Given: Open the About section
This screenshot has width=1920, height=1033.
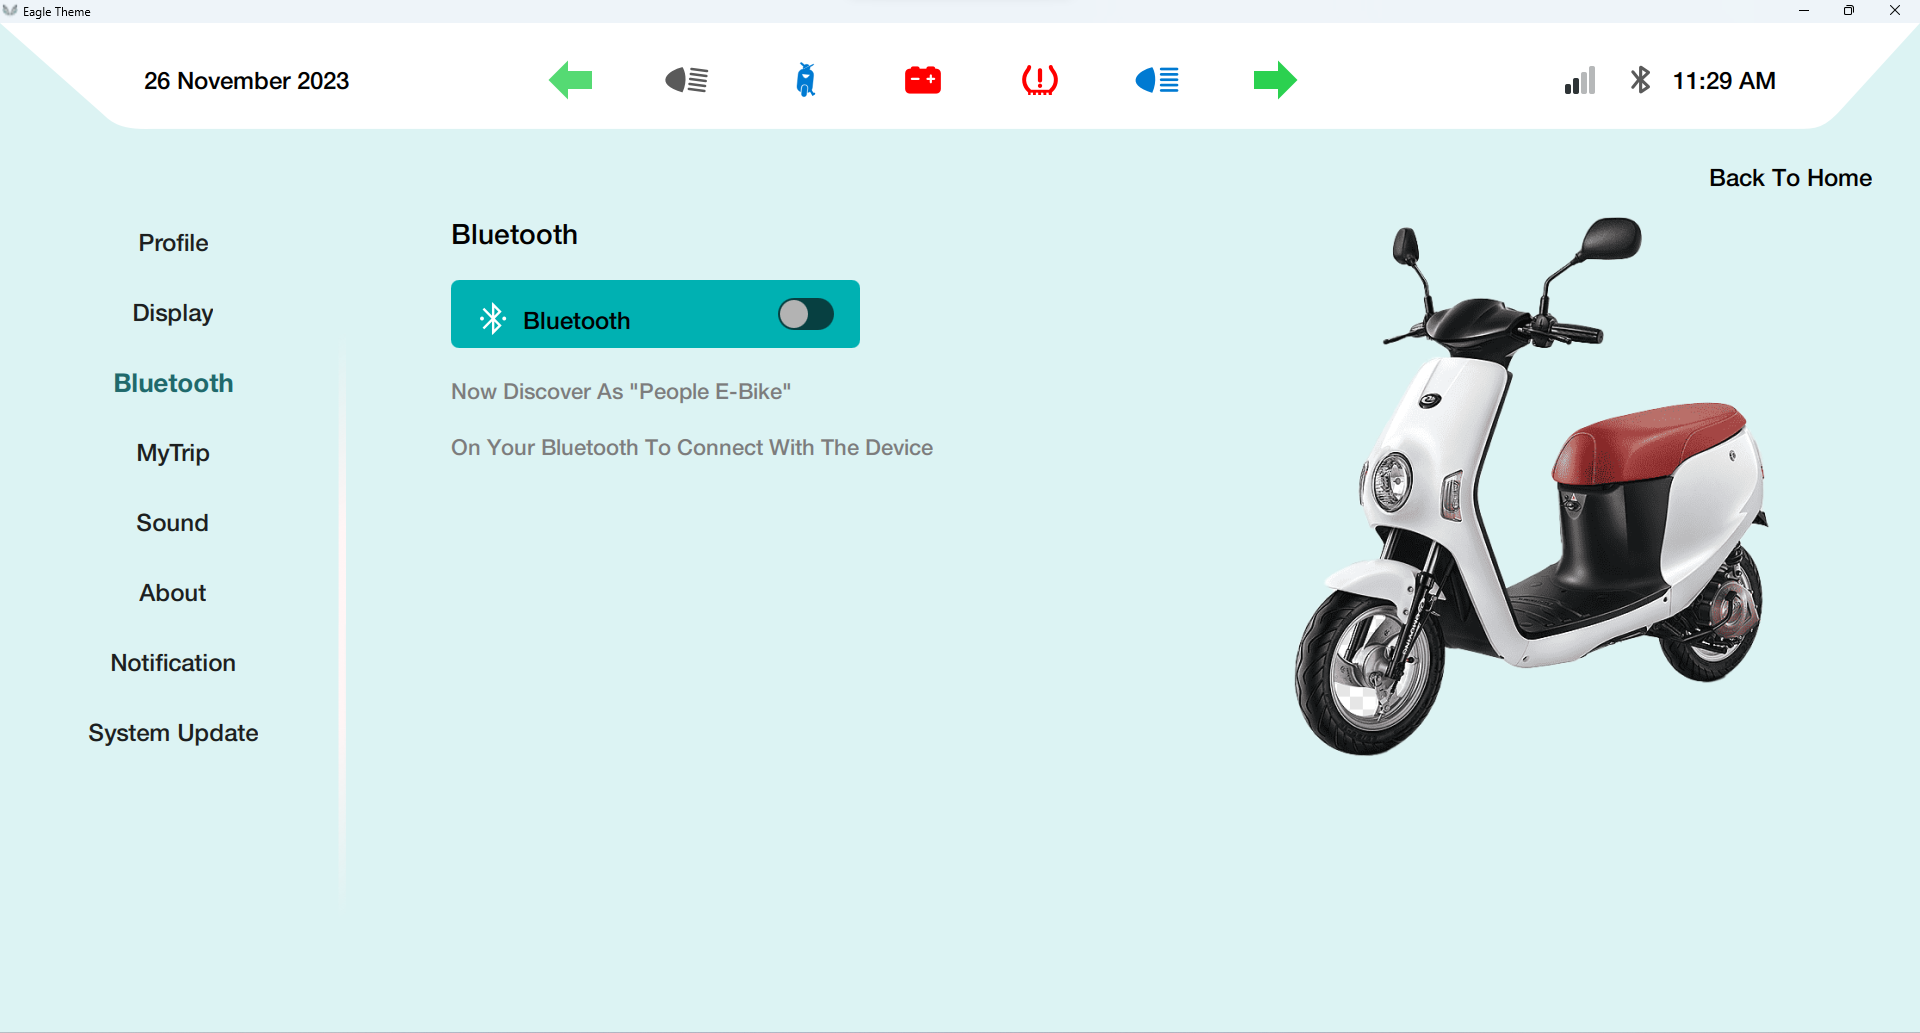Looking at the screenshot, I should [x=173, y=593].
